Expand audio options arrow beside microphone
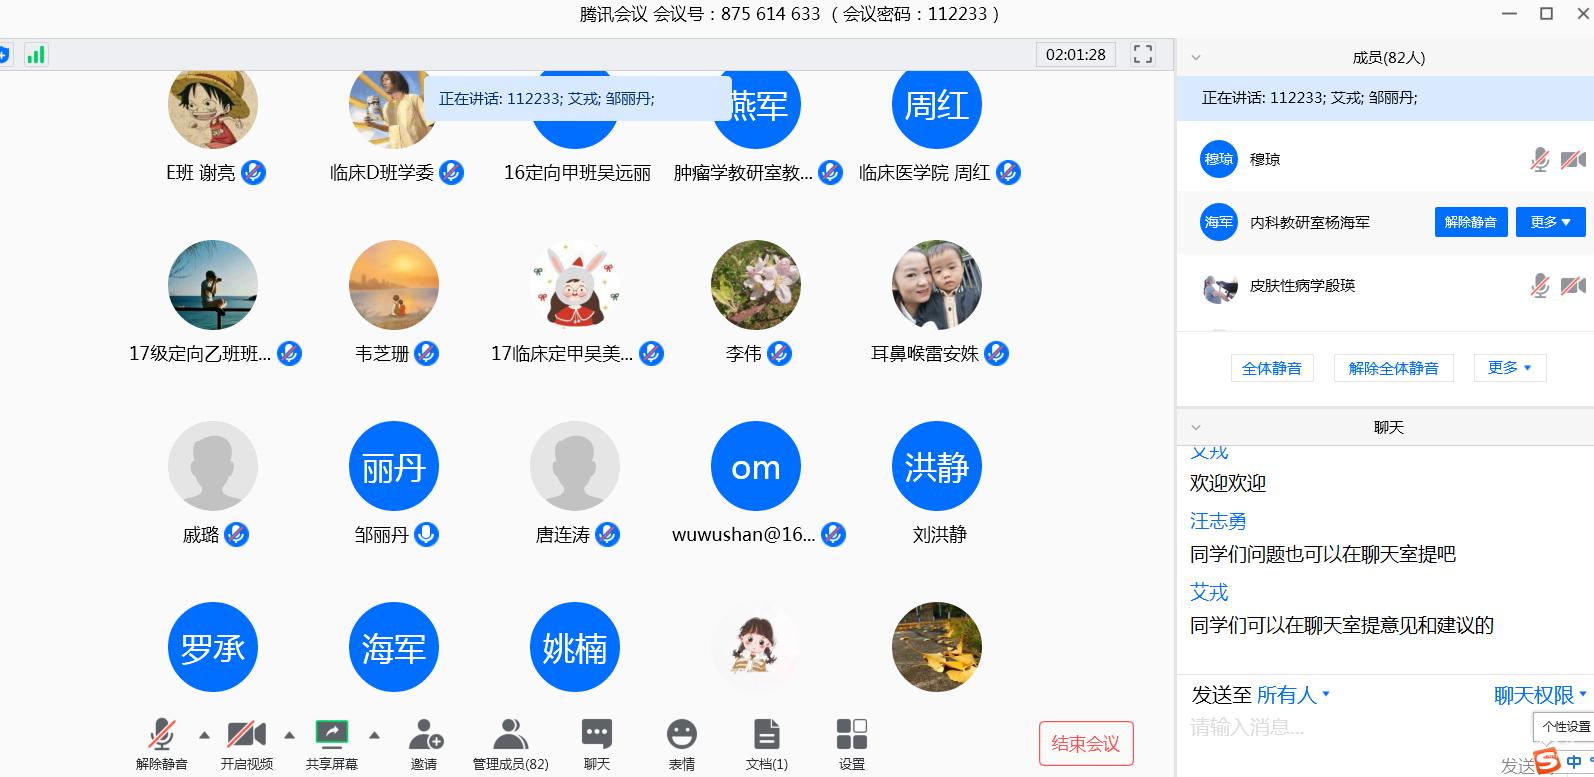Image resolution: width=1594 pixels, height=777 pixels. tap(204, 735)
